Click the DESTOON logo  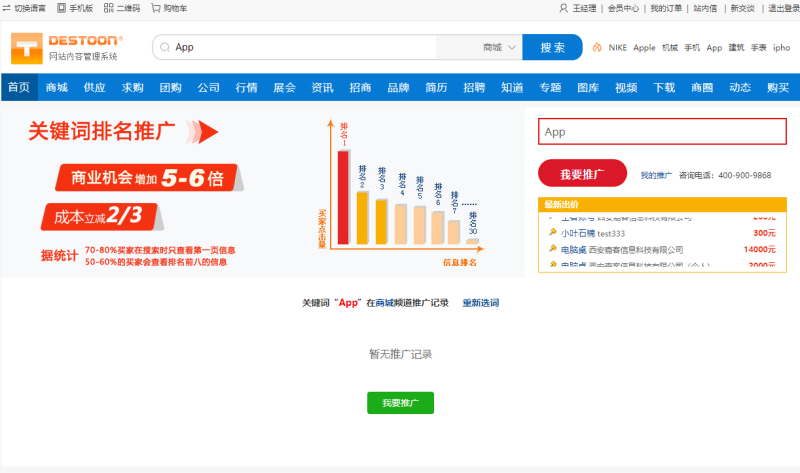point(67,48)
